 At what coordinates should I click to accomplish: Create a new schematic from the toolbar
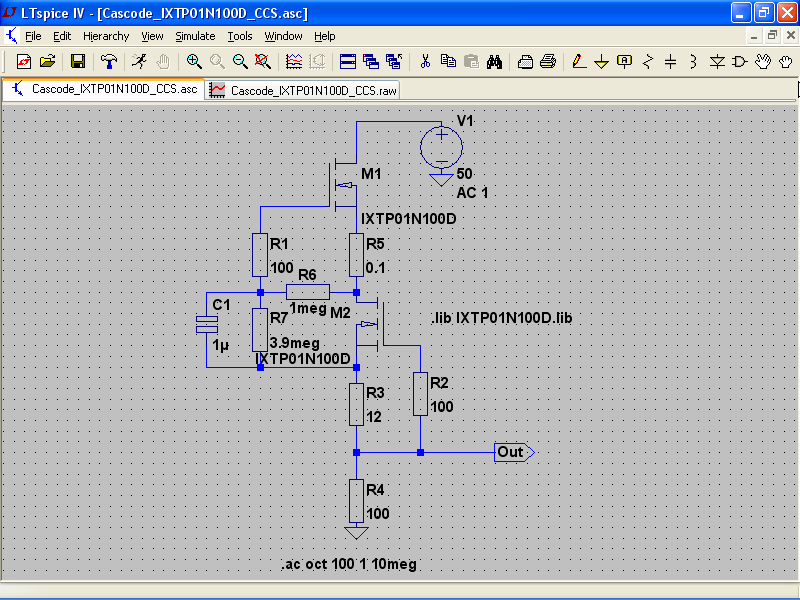point(24,62)
